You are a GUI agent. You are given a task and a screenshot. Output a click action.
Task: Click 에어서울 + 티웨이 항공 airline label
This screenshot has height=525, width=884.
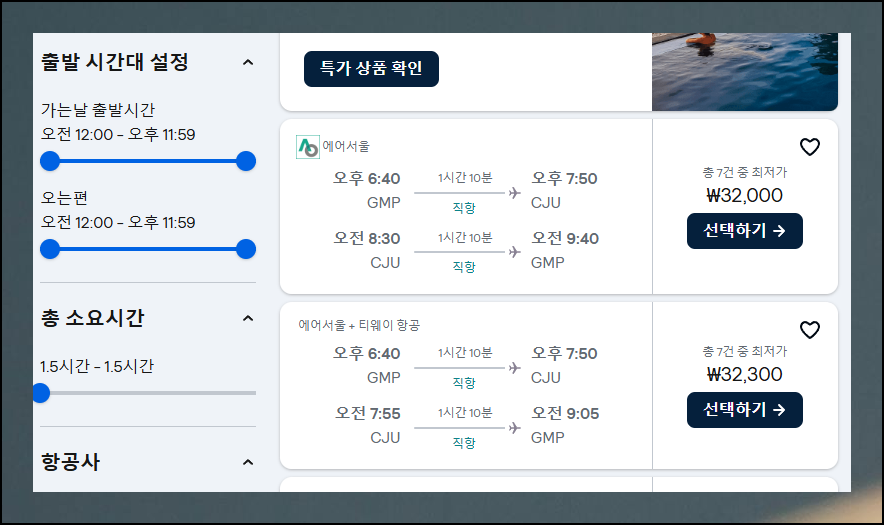pyautogui.click(x=359, y=325)
